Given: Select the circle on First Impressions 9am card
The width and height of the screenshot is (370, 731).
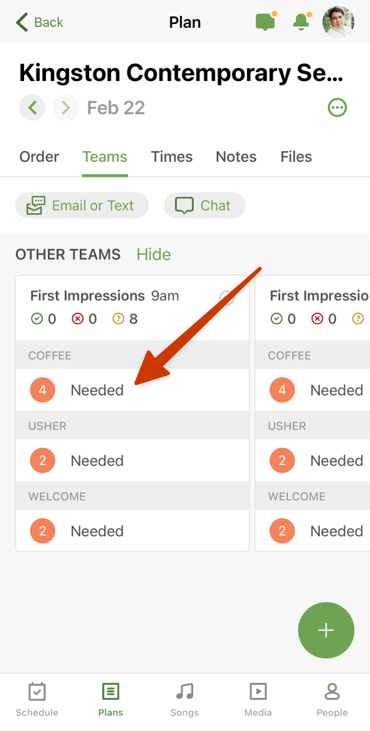Looking at the screenshot, I should tap(226, 297).
